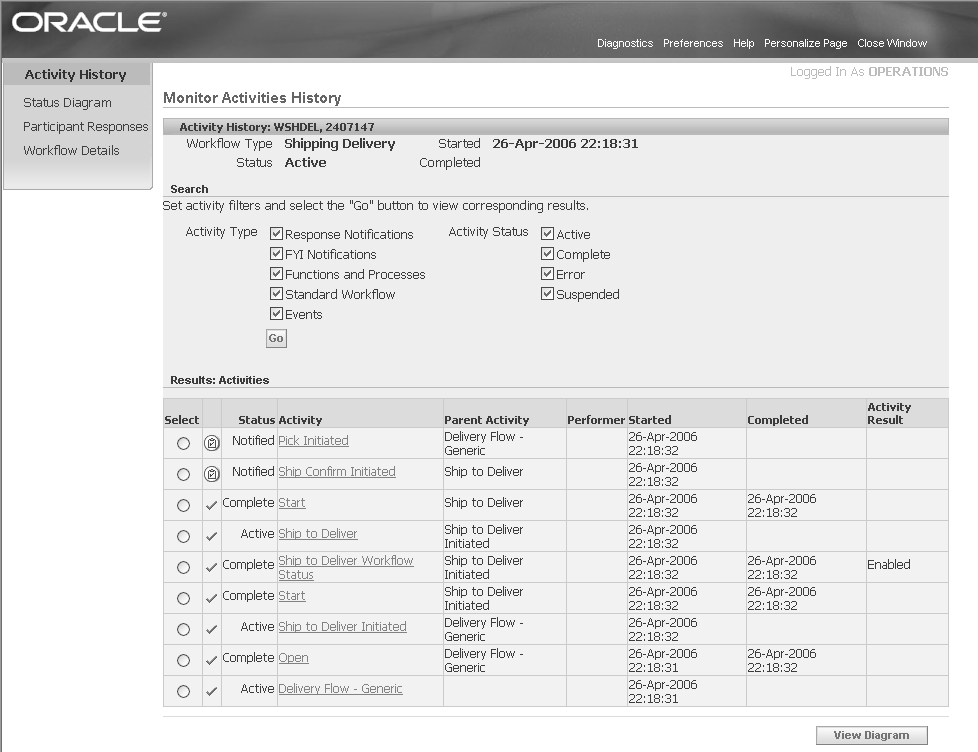Viewport: 978px width, 752px height.
Task: Open Participant Responses page
Action: [x=85, y=127]
